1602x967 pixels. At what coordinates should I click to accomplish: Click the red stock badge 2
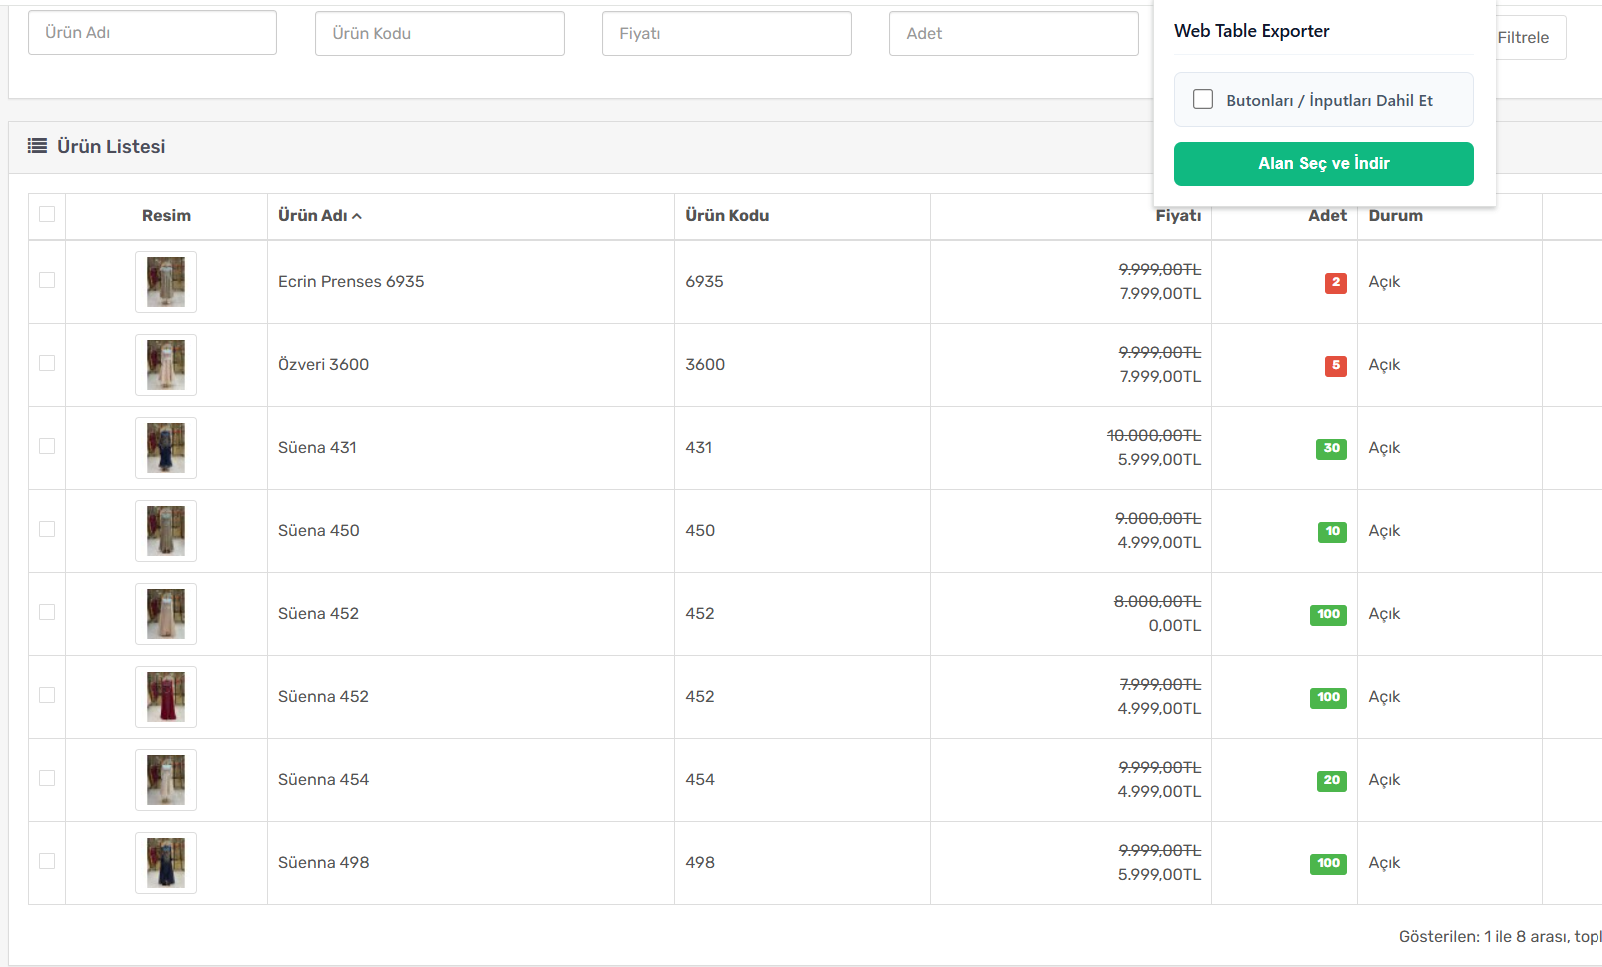click(x=1336, y=283)
